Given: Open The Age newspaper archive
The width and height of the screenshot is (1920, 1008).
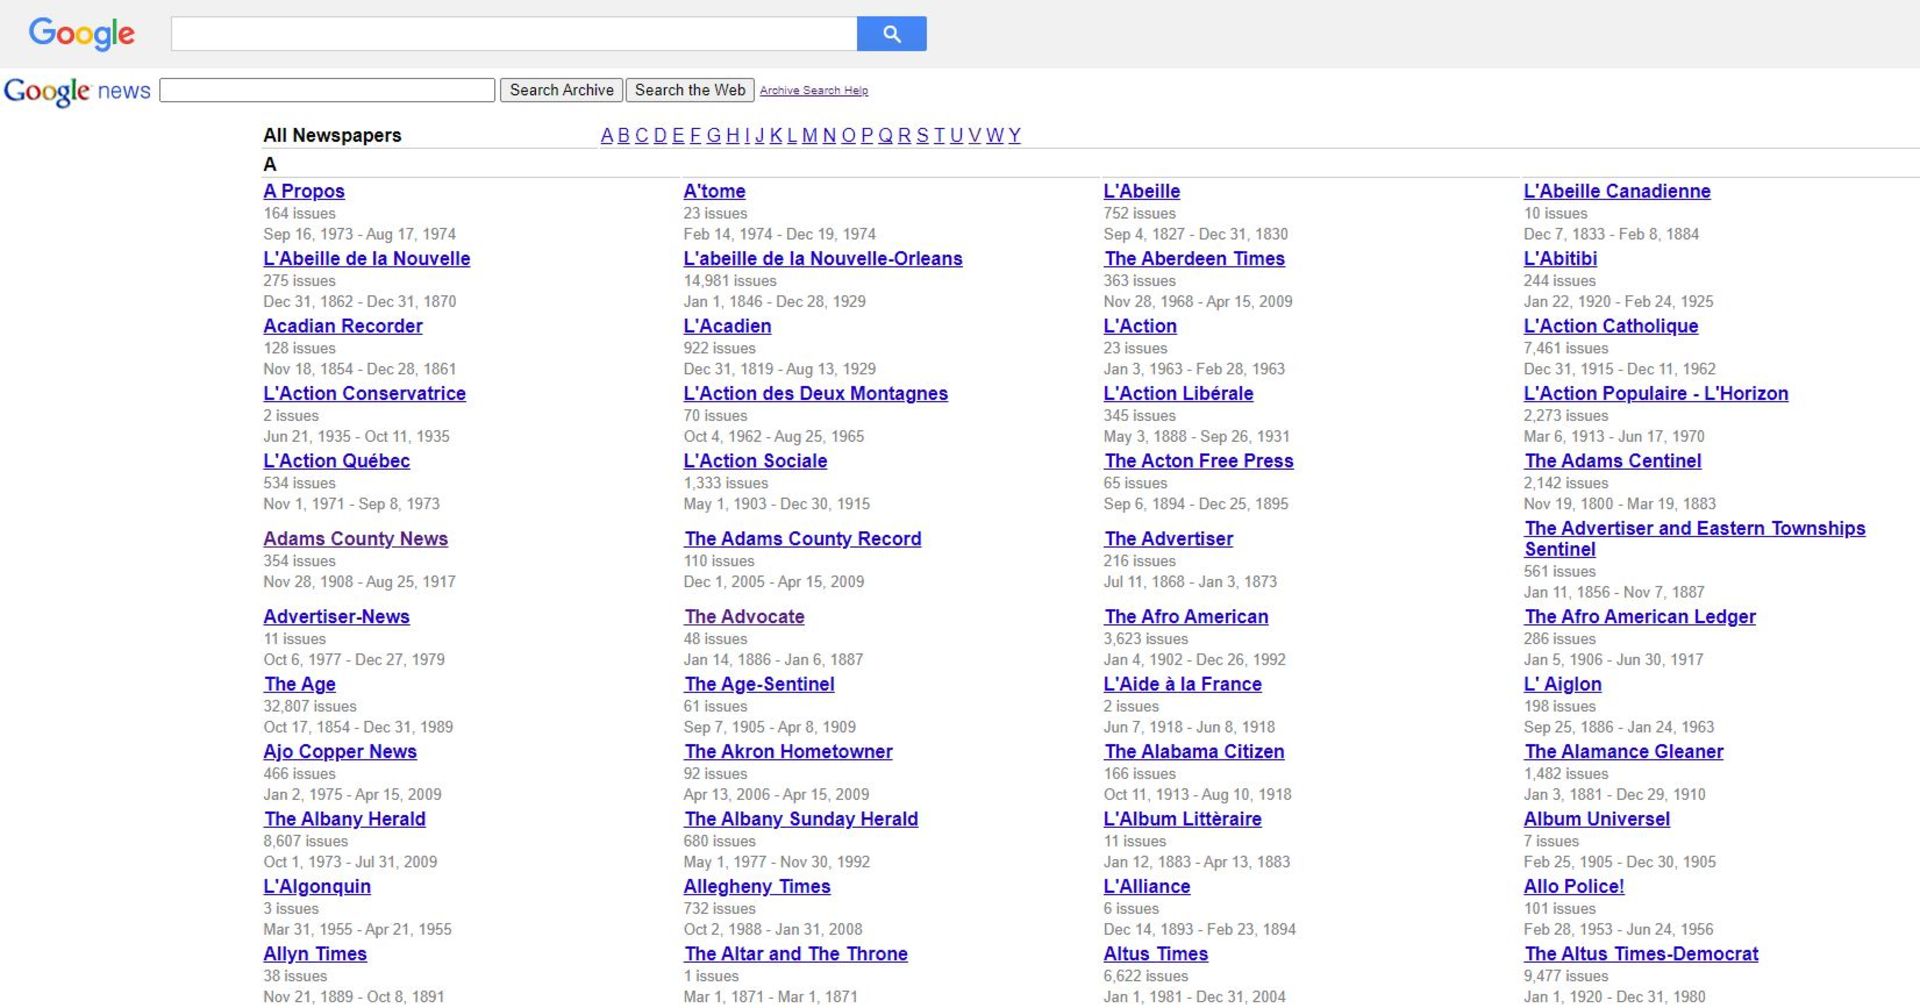Looking at the screenshot, I should 299,684.
